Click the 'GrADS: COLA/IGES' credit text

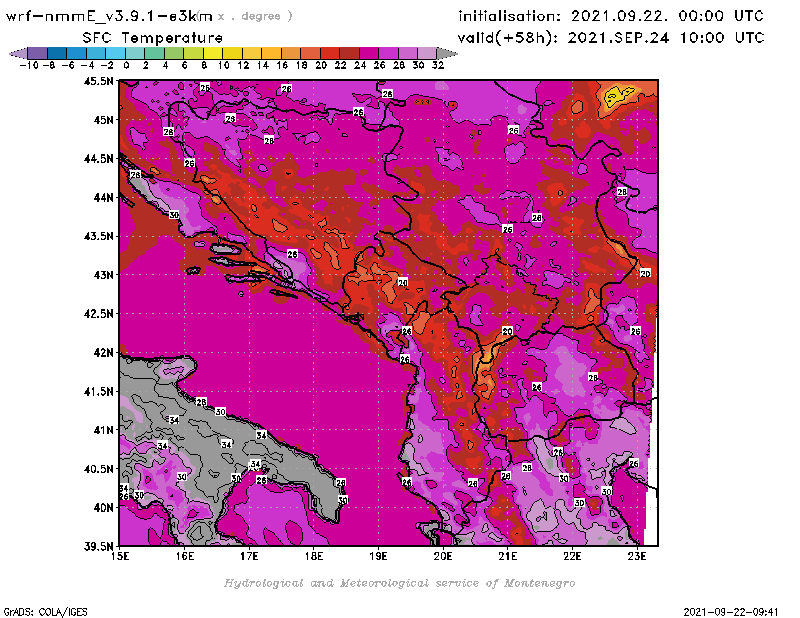pos(45,612)
